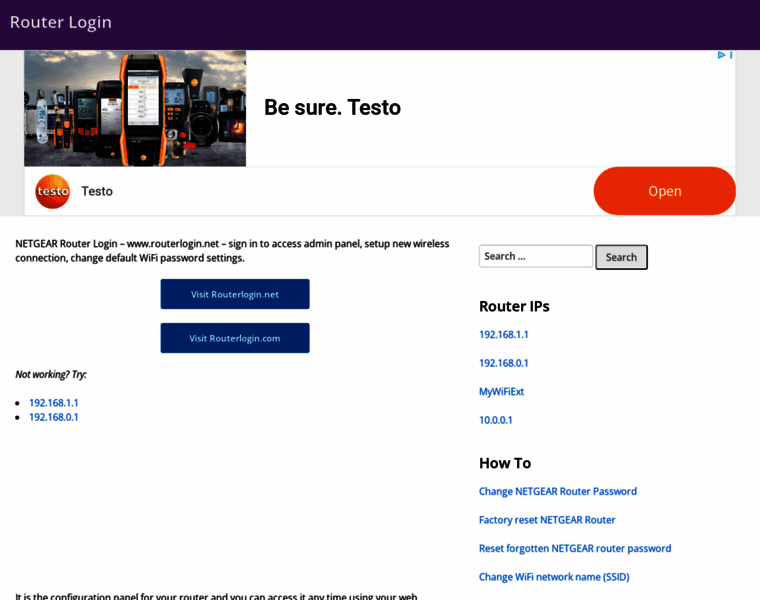Image resolution: width=760 pixels, height=600 pixels.
Task: Click the Visit Routerlogin.net button
Action: point(235,294)
